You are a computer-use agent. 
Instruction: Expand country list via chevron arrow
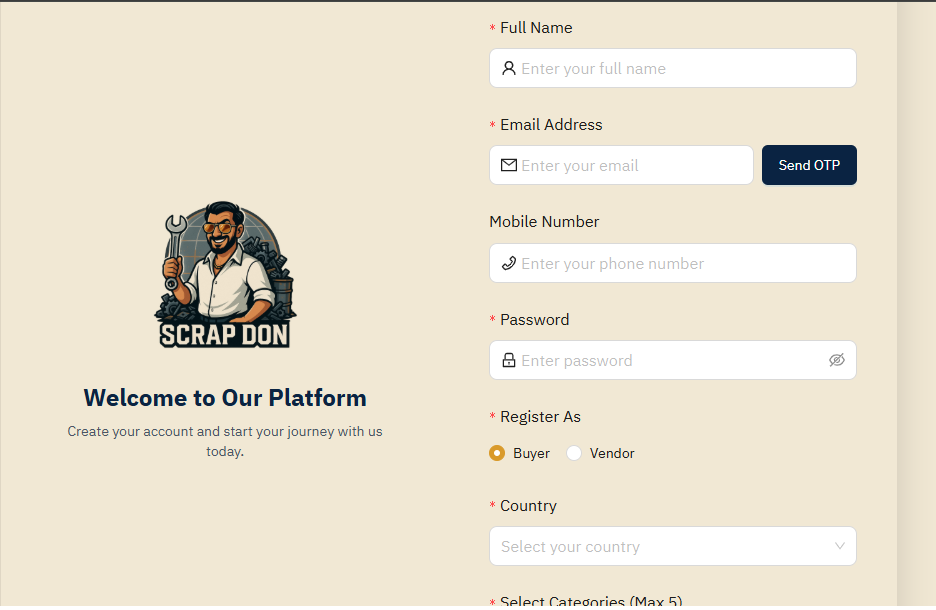[839, 546]
